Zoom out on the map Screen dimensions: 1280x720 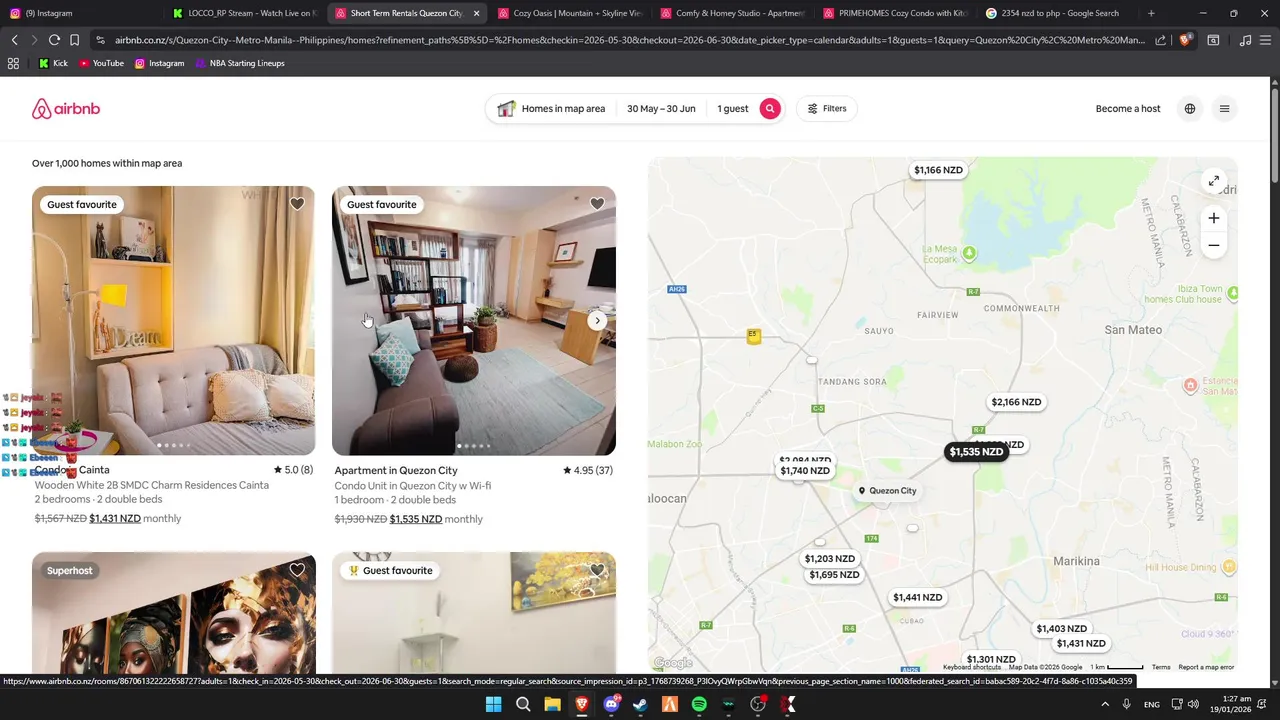(x=1213, y=245)
